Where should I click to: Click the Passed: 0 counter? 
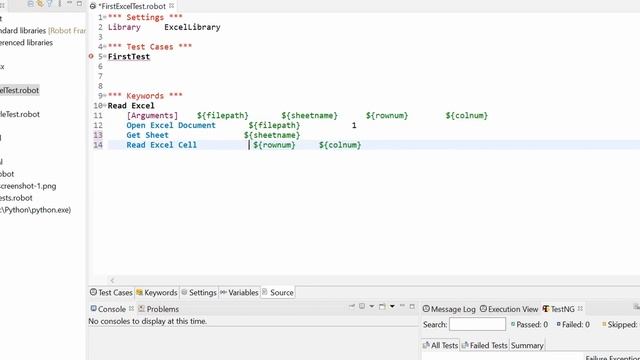[529, 324]
